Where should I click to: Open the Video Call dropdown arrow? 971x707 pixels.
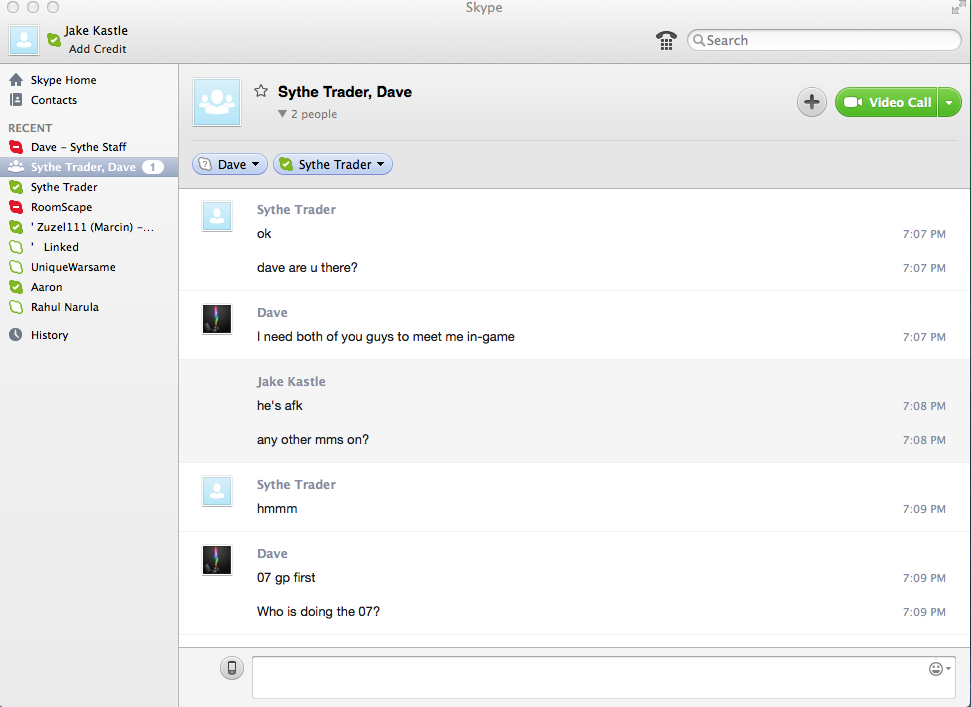tap(949, 102)
